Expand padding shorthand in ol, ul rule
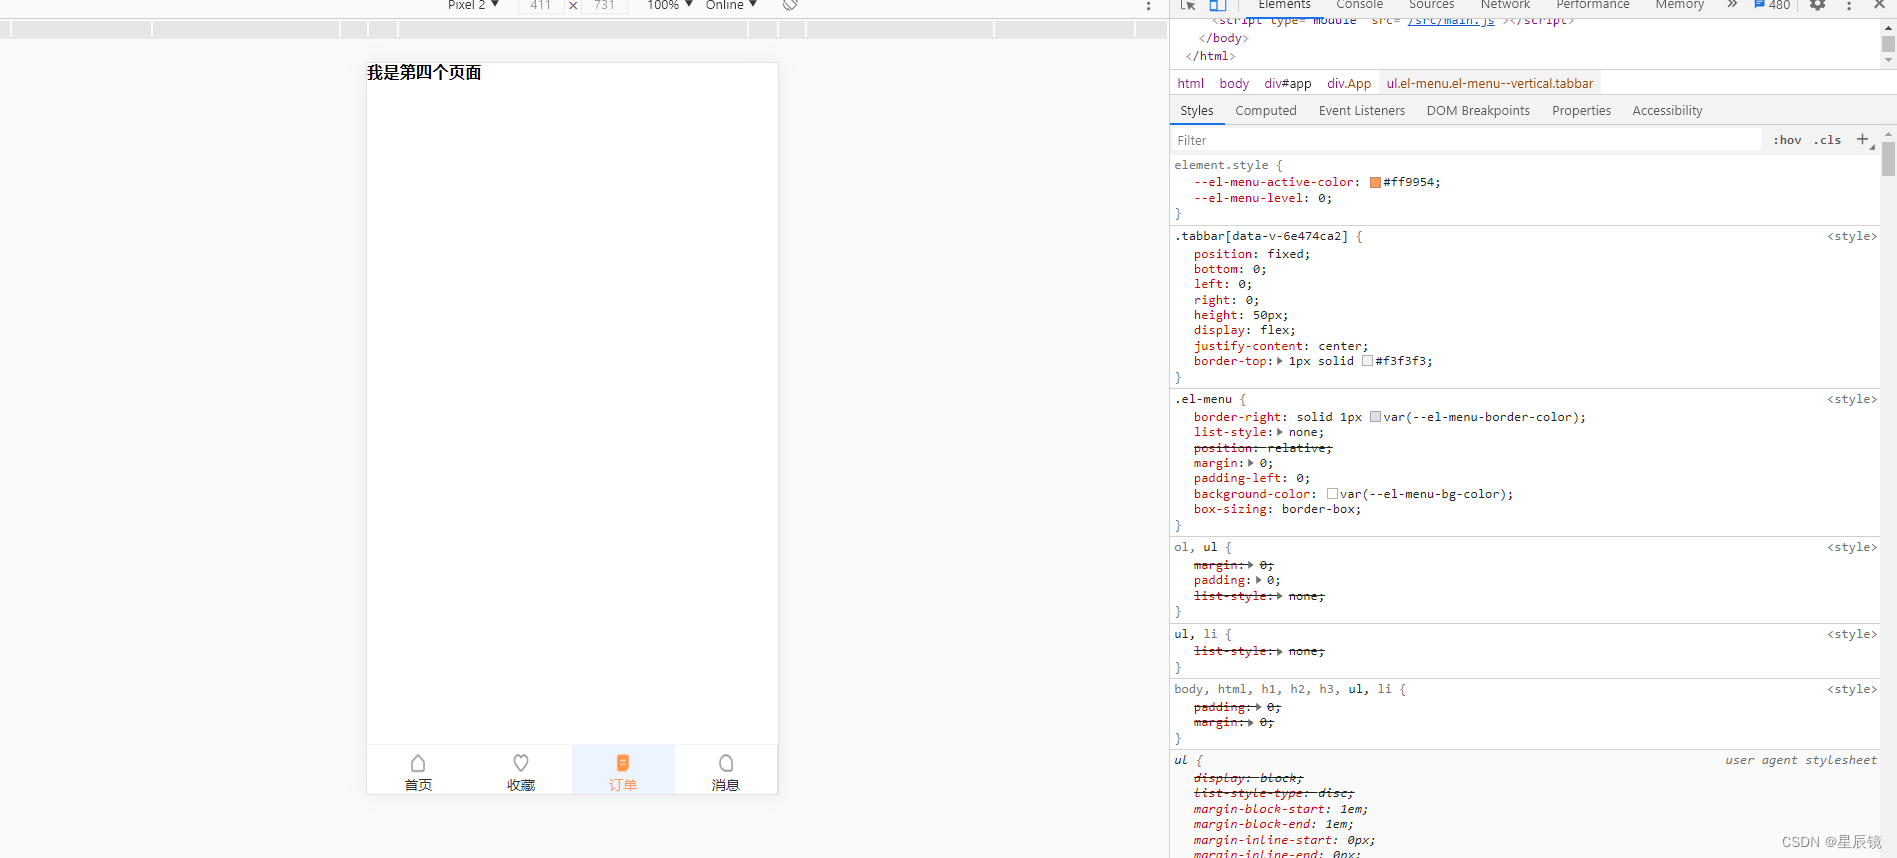The height and width of the screenshot is (858, 1897). pos(1259,580)
